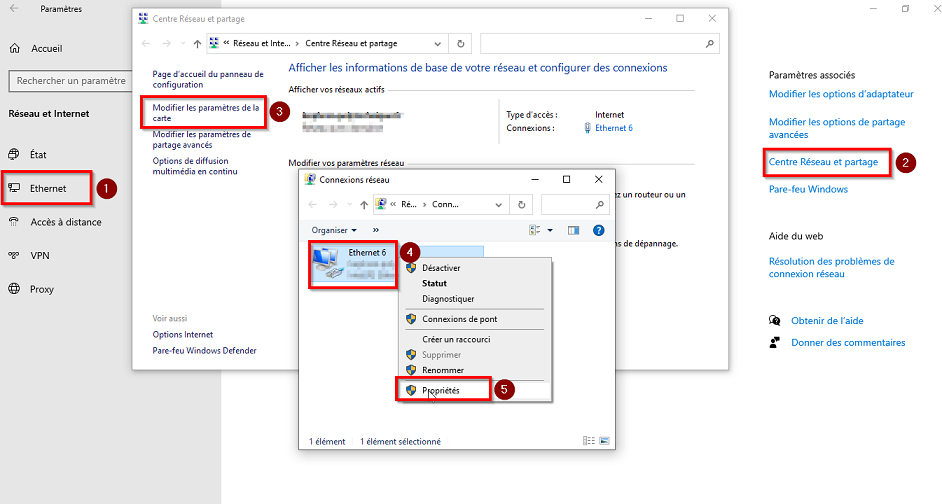Click the Conn... breadcrumb in Connexions réseau
Image resolution: width=942 pixels, height=504 pixels.
(445, 204)
